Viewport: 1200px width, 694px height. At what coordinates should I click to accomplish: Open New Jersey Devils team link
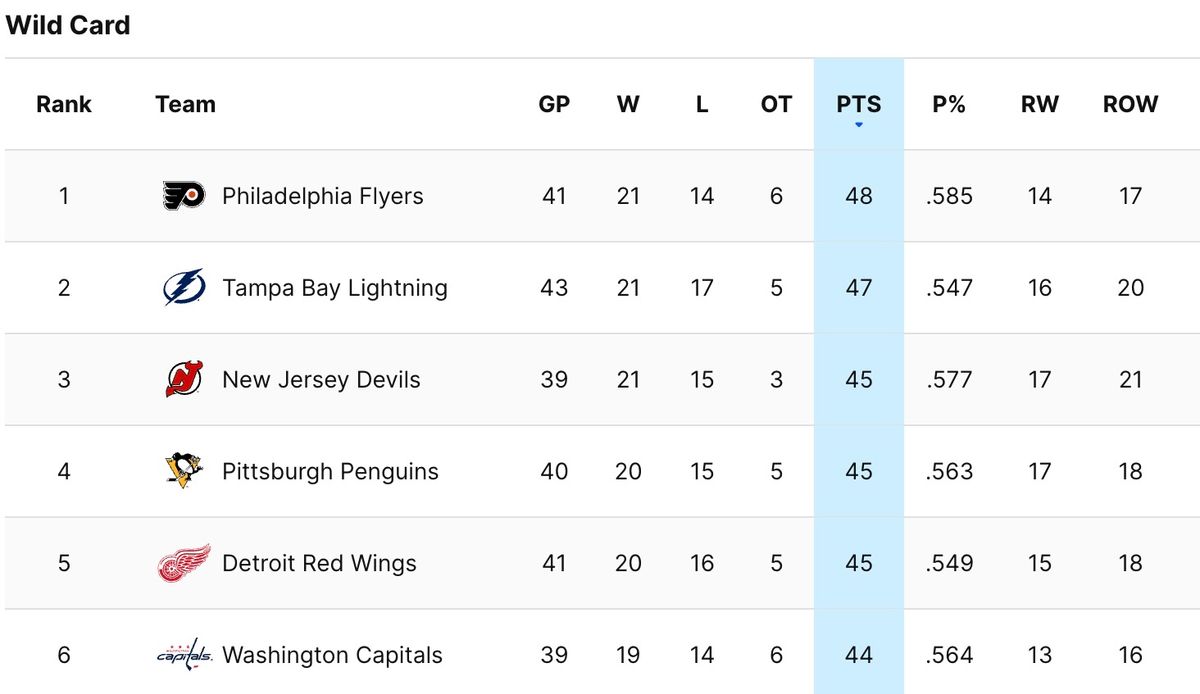pos(321,380)
